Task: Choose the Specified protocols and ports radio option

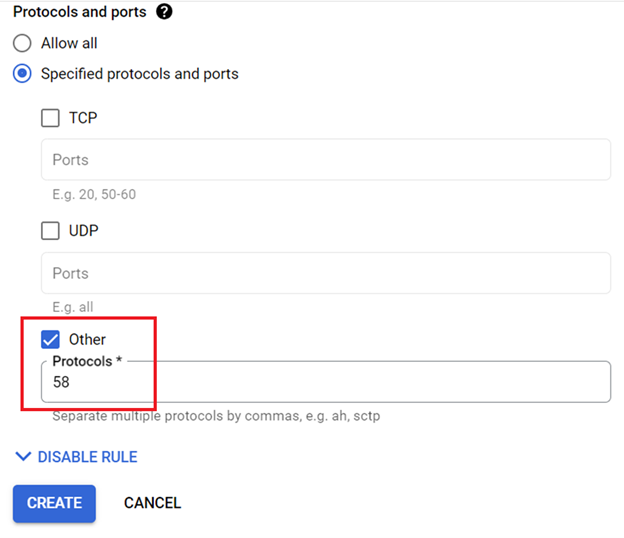Action: [22, 74]
